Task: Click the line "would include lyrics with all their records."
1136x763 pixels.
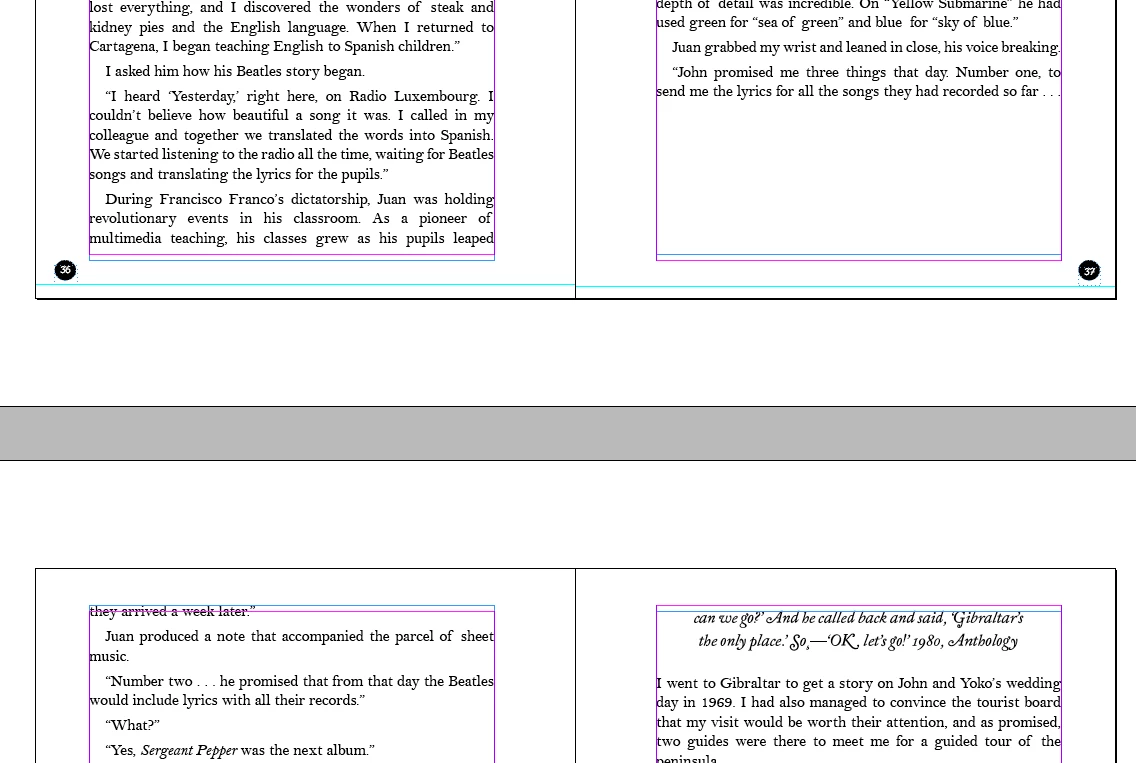Action: 227,700
